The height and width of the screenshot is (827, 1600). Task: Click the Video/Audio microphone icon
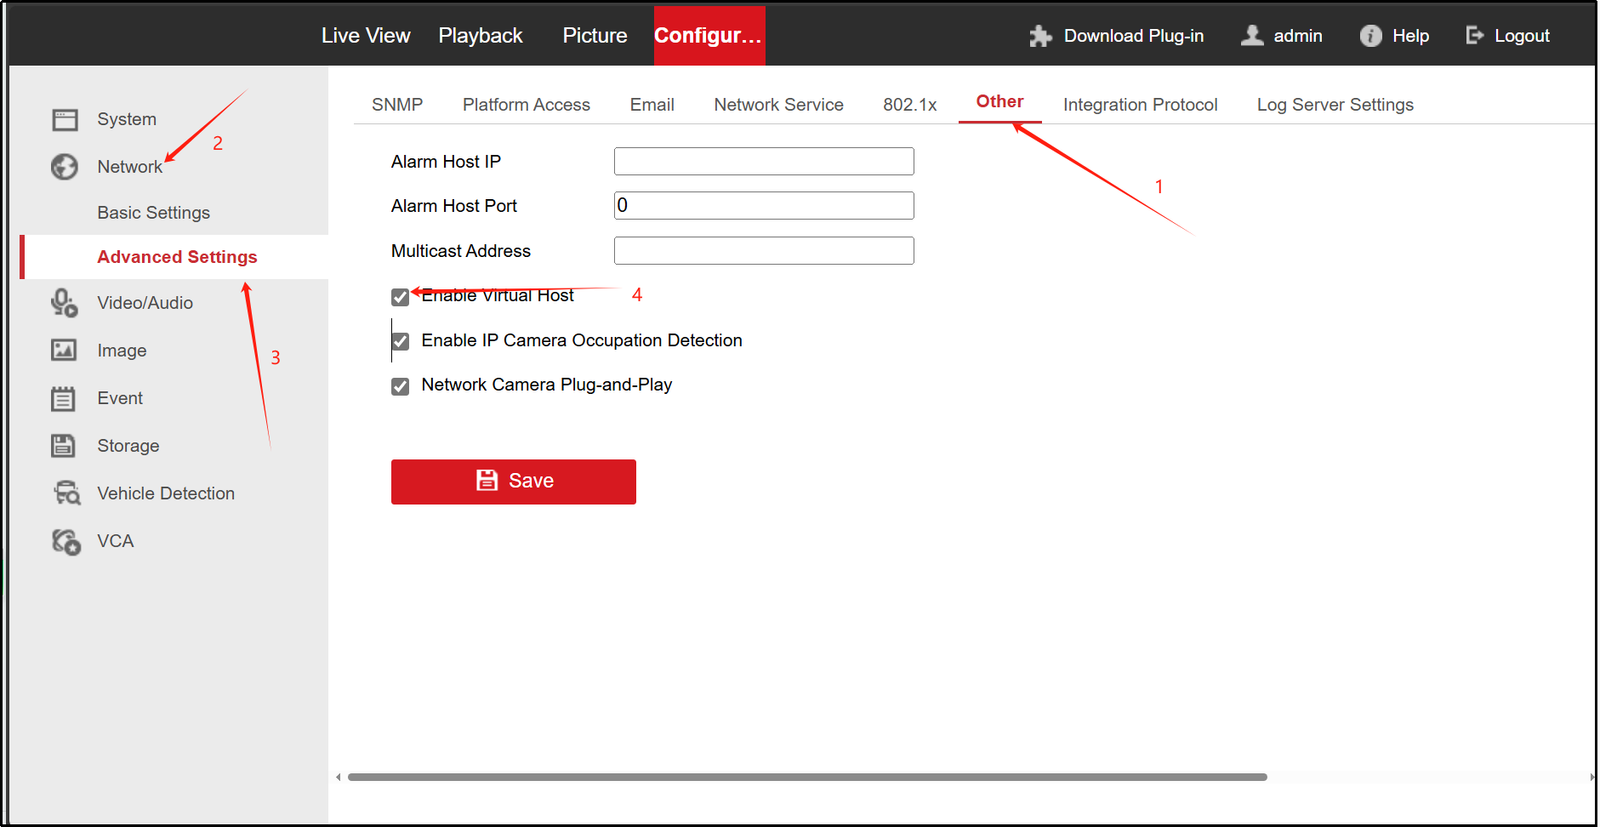coord(65,303)
